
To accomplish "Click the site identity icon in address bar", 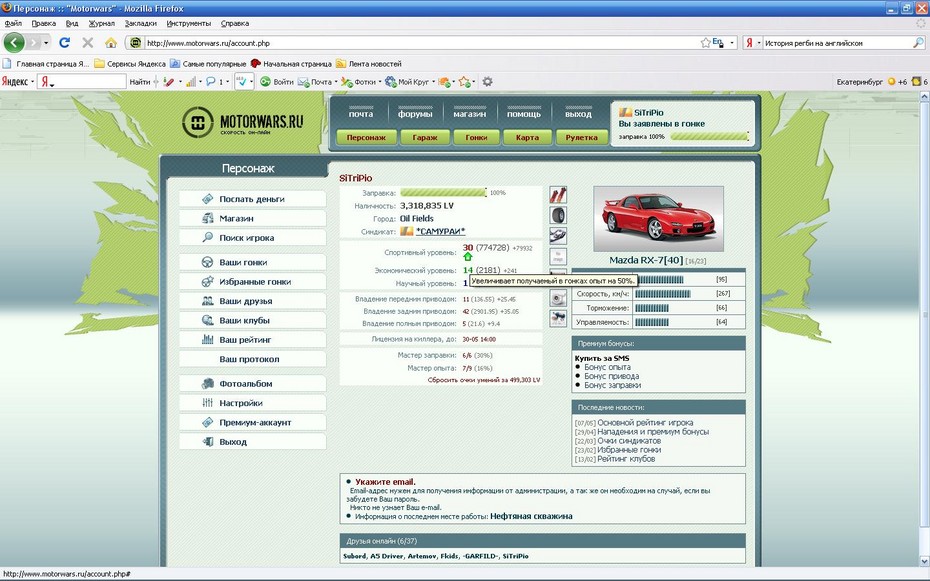I will click(x=135, y=43).
